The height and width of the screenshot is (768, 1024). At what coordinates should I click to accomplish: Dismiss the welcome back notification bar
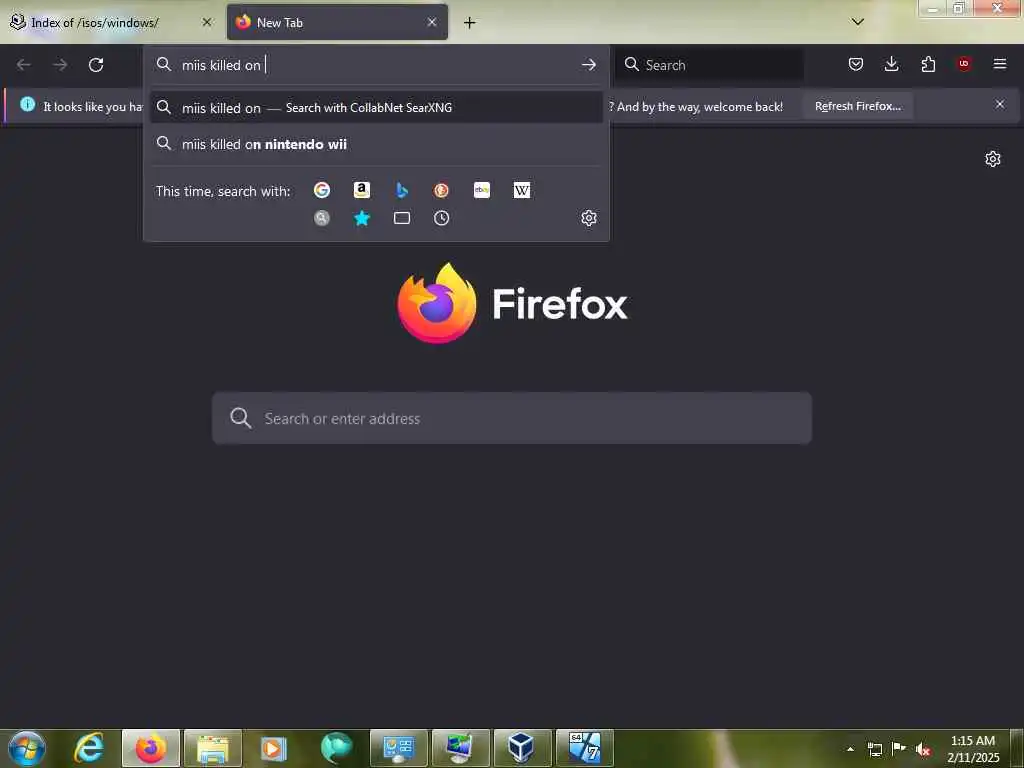tap(999, 104)
